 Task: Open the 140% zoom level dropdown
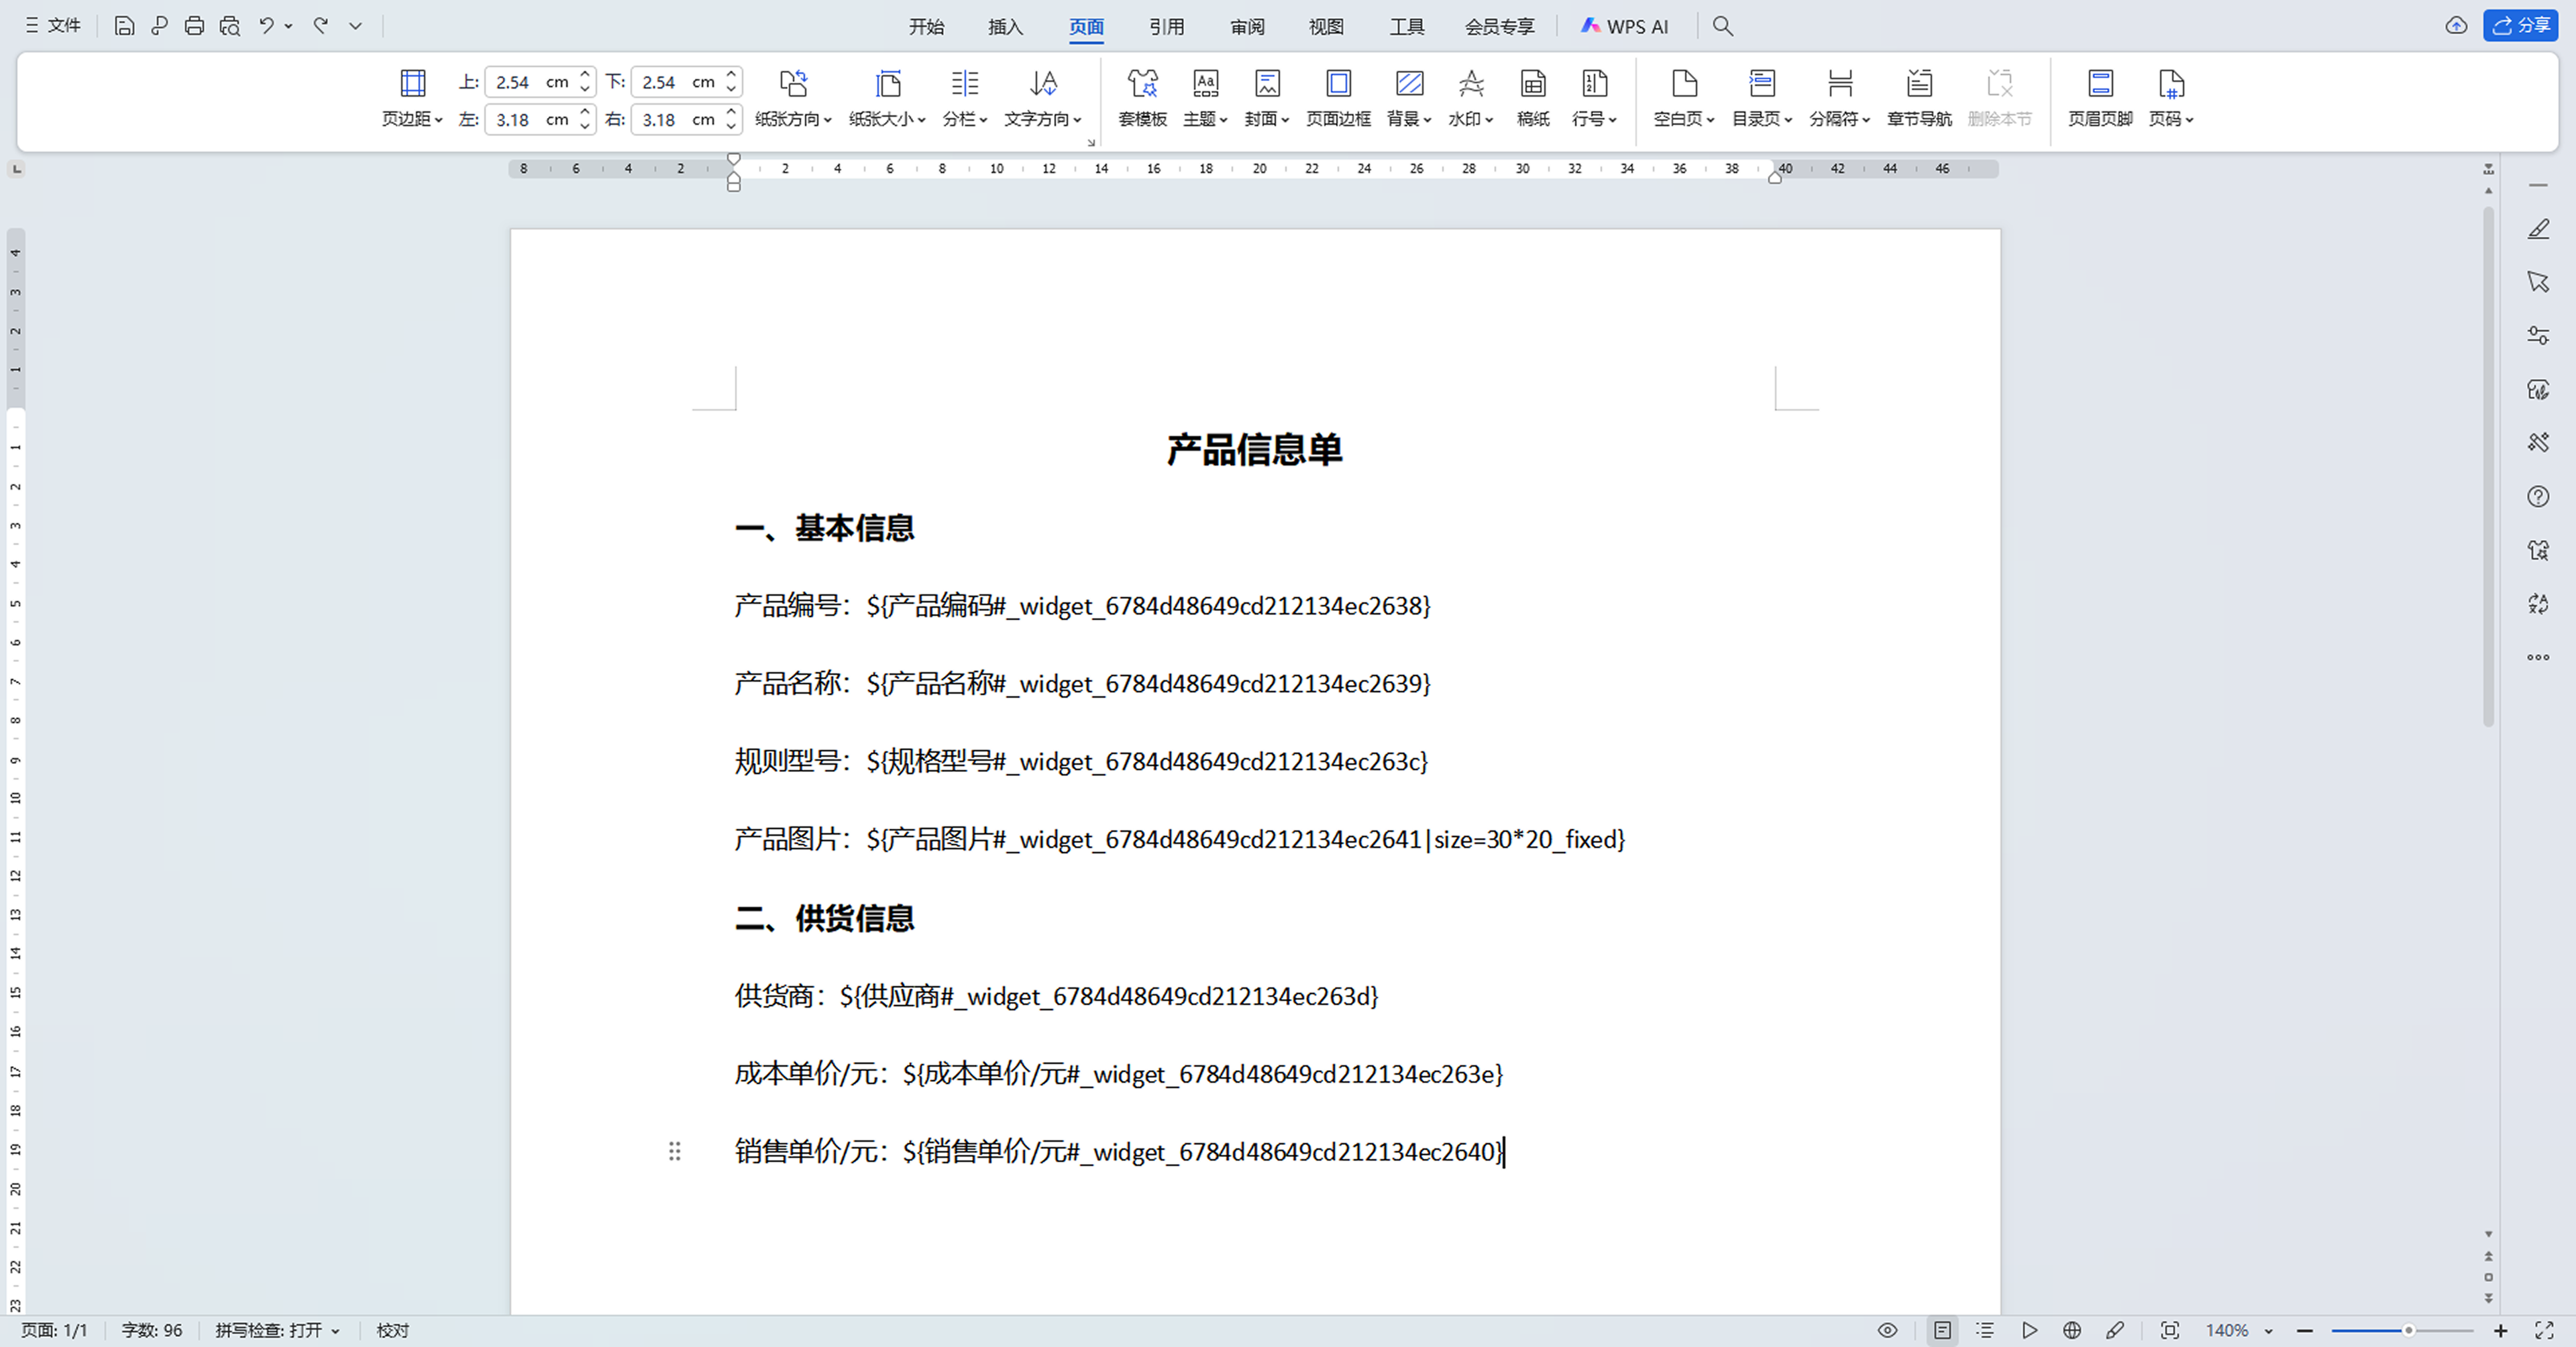click(2268, 1331)
